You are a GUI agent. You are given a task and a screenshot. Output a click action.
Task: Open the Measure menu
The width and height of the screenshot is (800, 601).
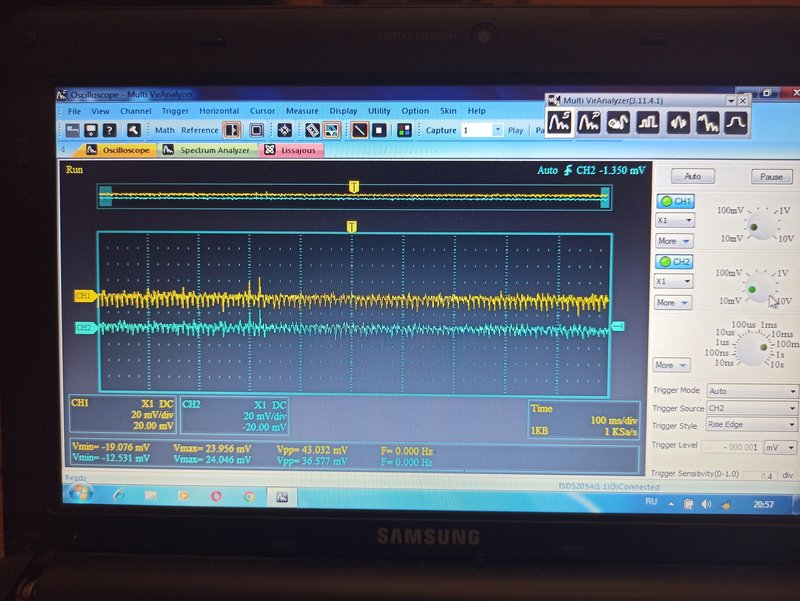coord(302,111)
